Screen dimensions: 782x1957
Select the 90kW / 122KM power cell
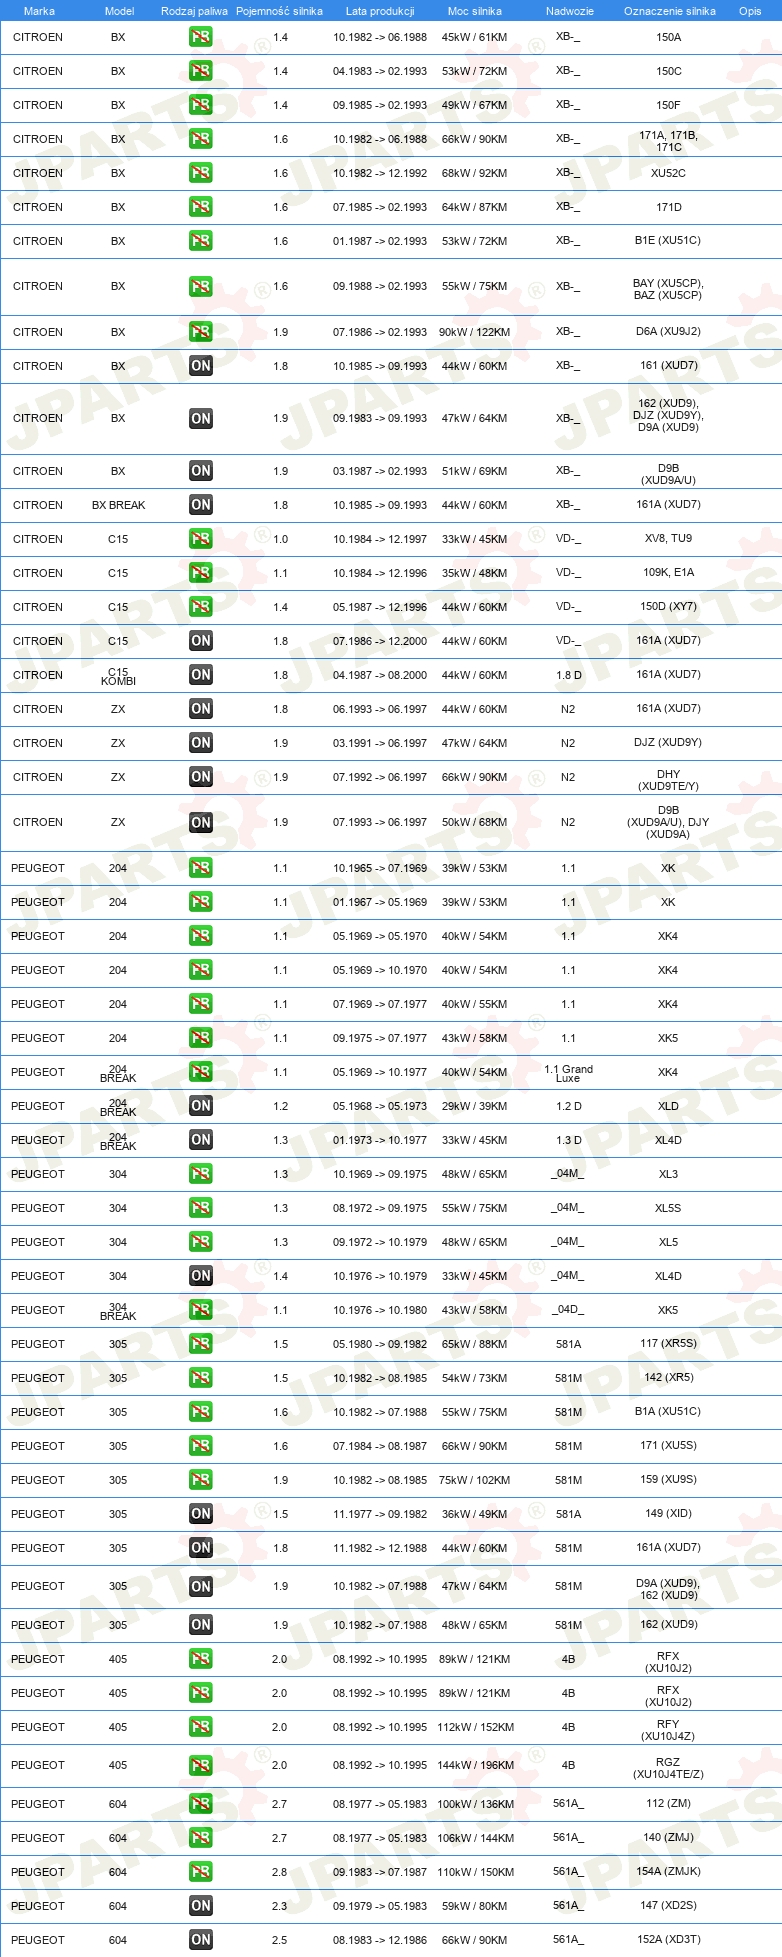coord(474,332)
